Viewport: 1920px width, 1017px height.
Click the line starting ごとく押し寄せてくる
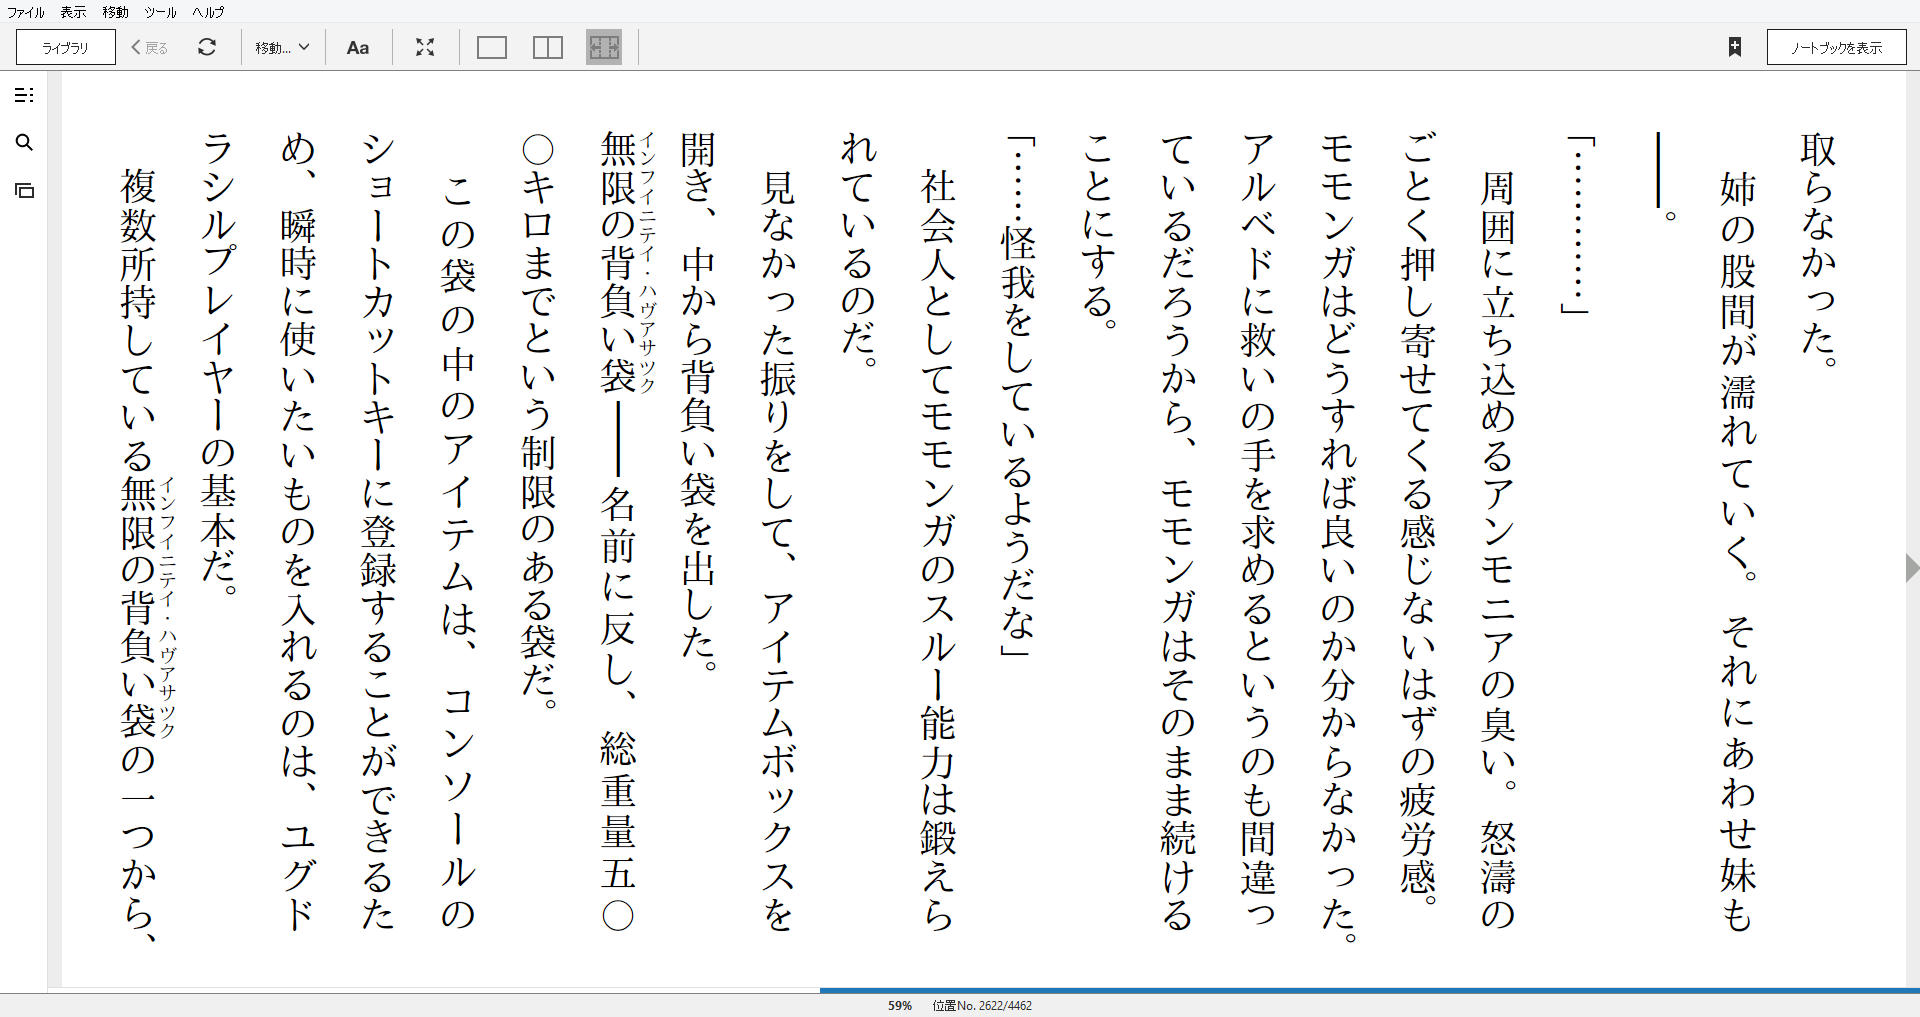(1418, 520)
